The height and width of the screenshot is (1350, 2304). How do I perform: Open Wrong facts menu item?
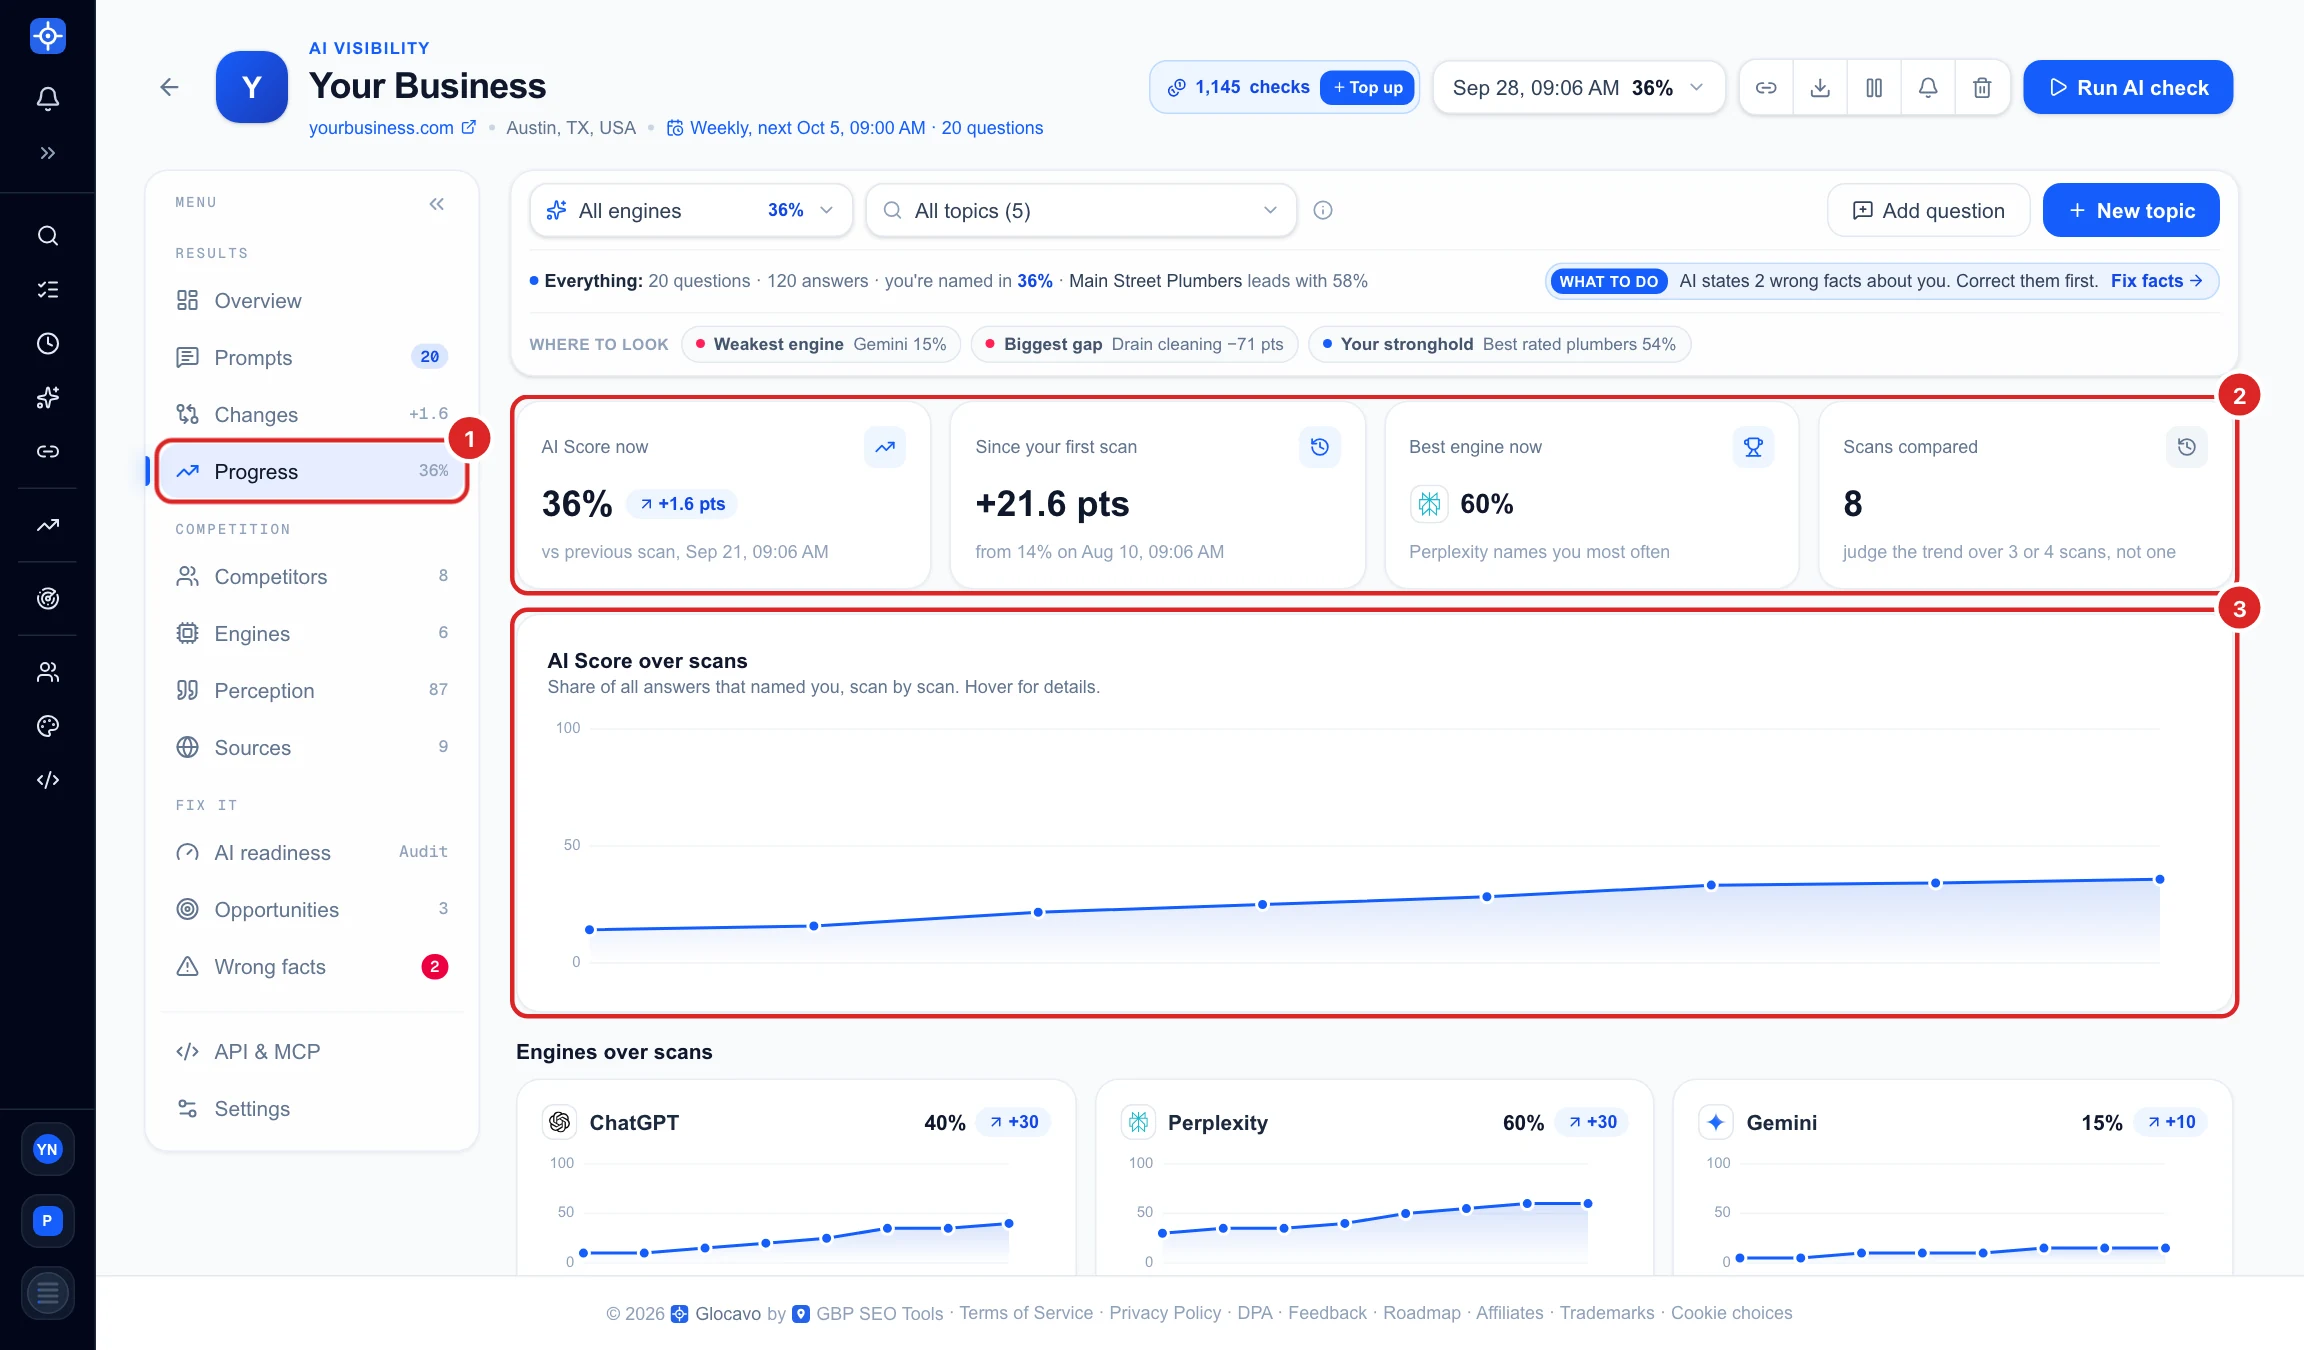point(312,967)
